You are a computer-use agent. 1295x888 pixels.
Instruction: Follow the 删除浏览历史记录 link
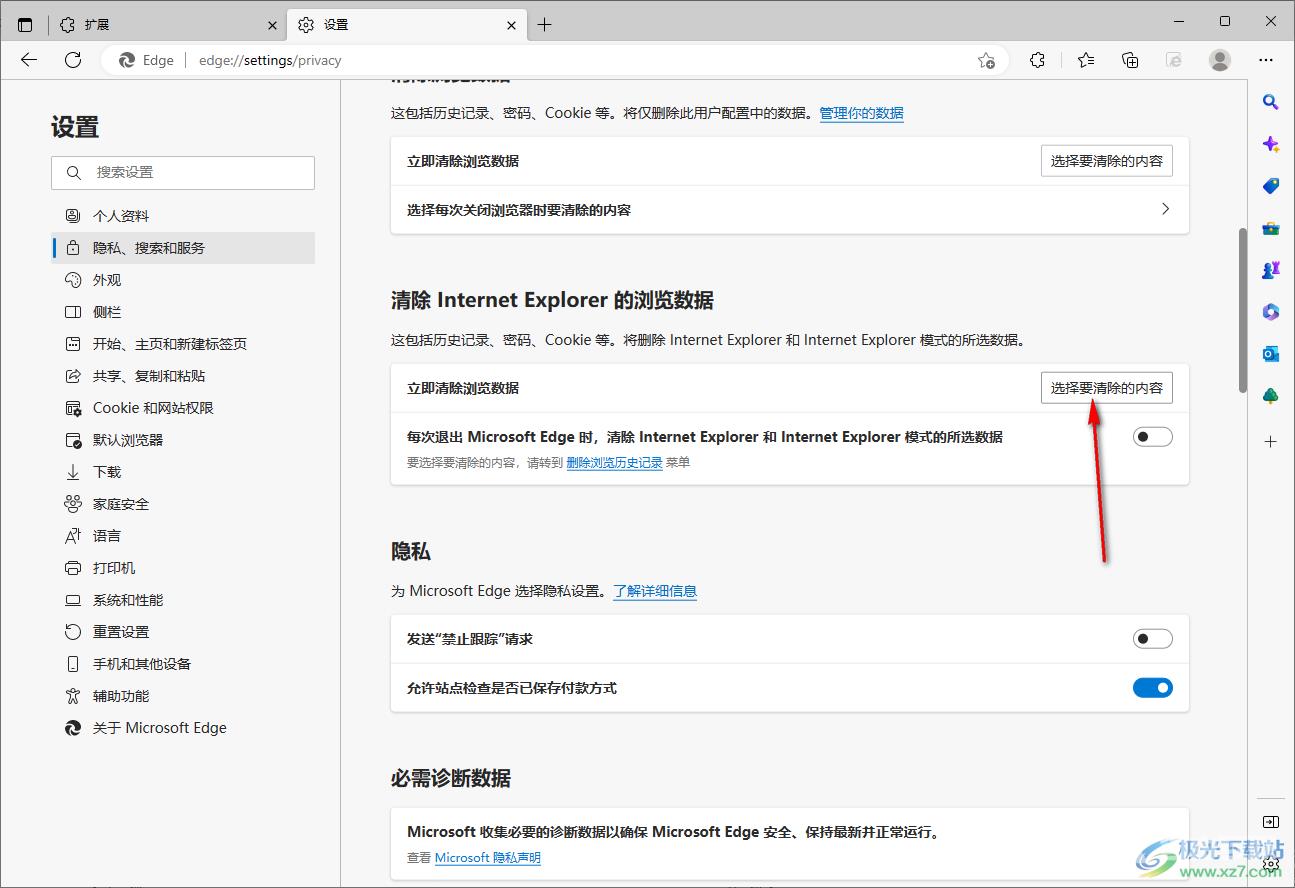(x=614, y=463)
